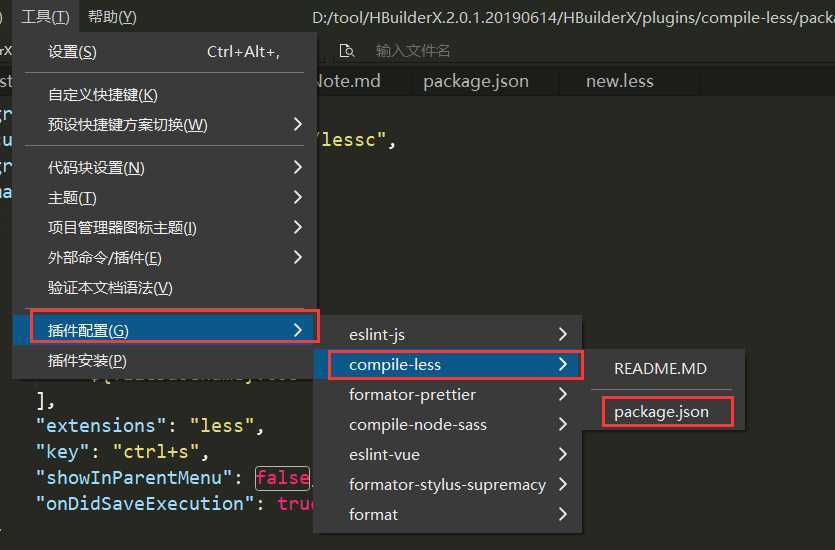Expand 预设快捷键方案切换(W) submenu
835x550 pixels.
click(165, 125)
